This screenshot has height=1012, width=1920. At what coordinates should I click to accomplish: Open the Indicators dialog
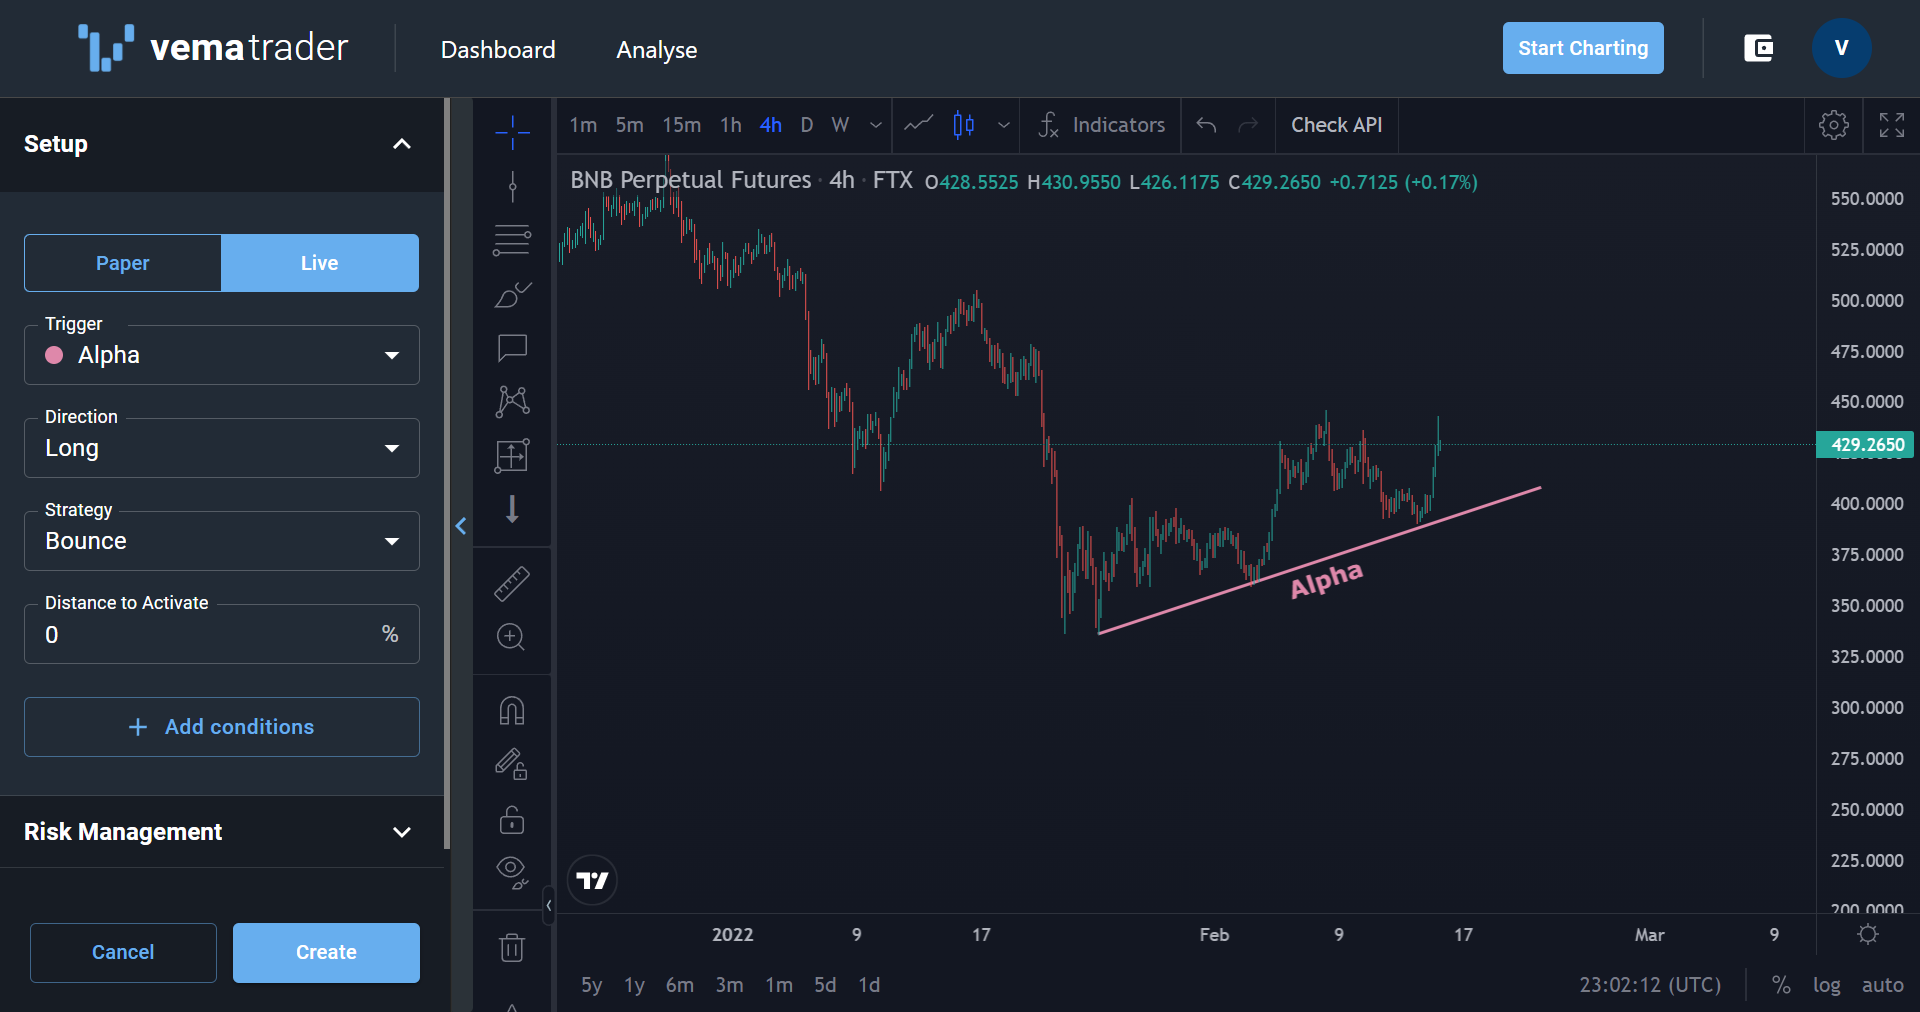(1101, 125)
